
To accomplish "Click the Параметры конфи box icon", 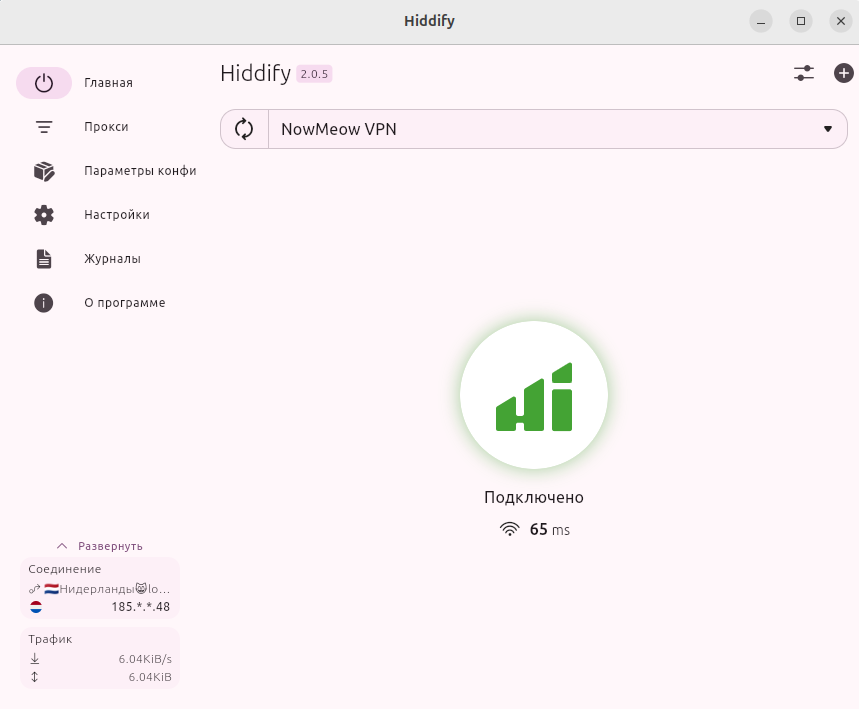I will 44,171.
